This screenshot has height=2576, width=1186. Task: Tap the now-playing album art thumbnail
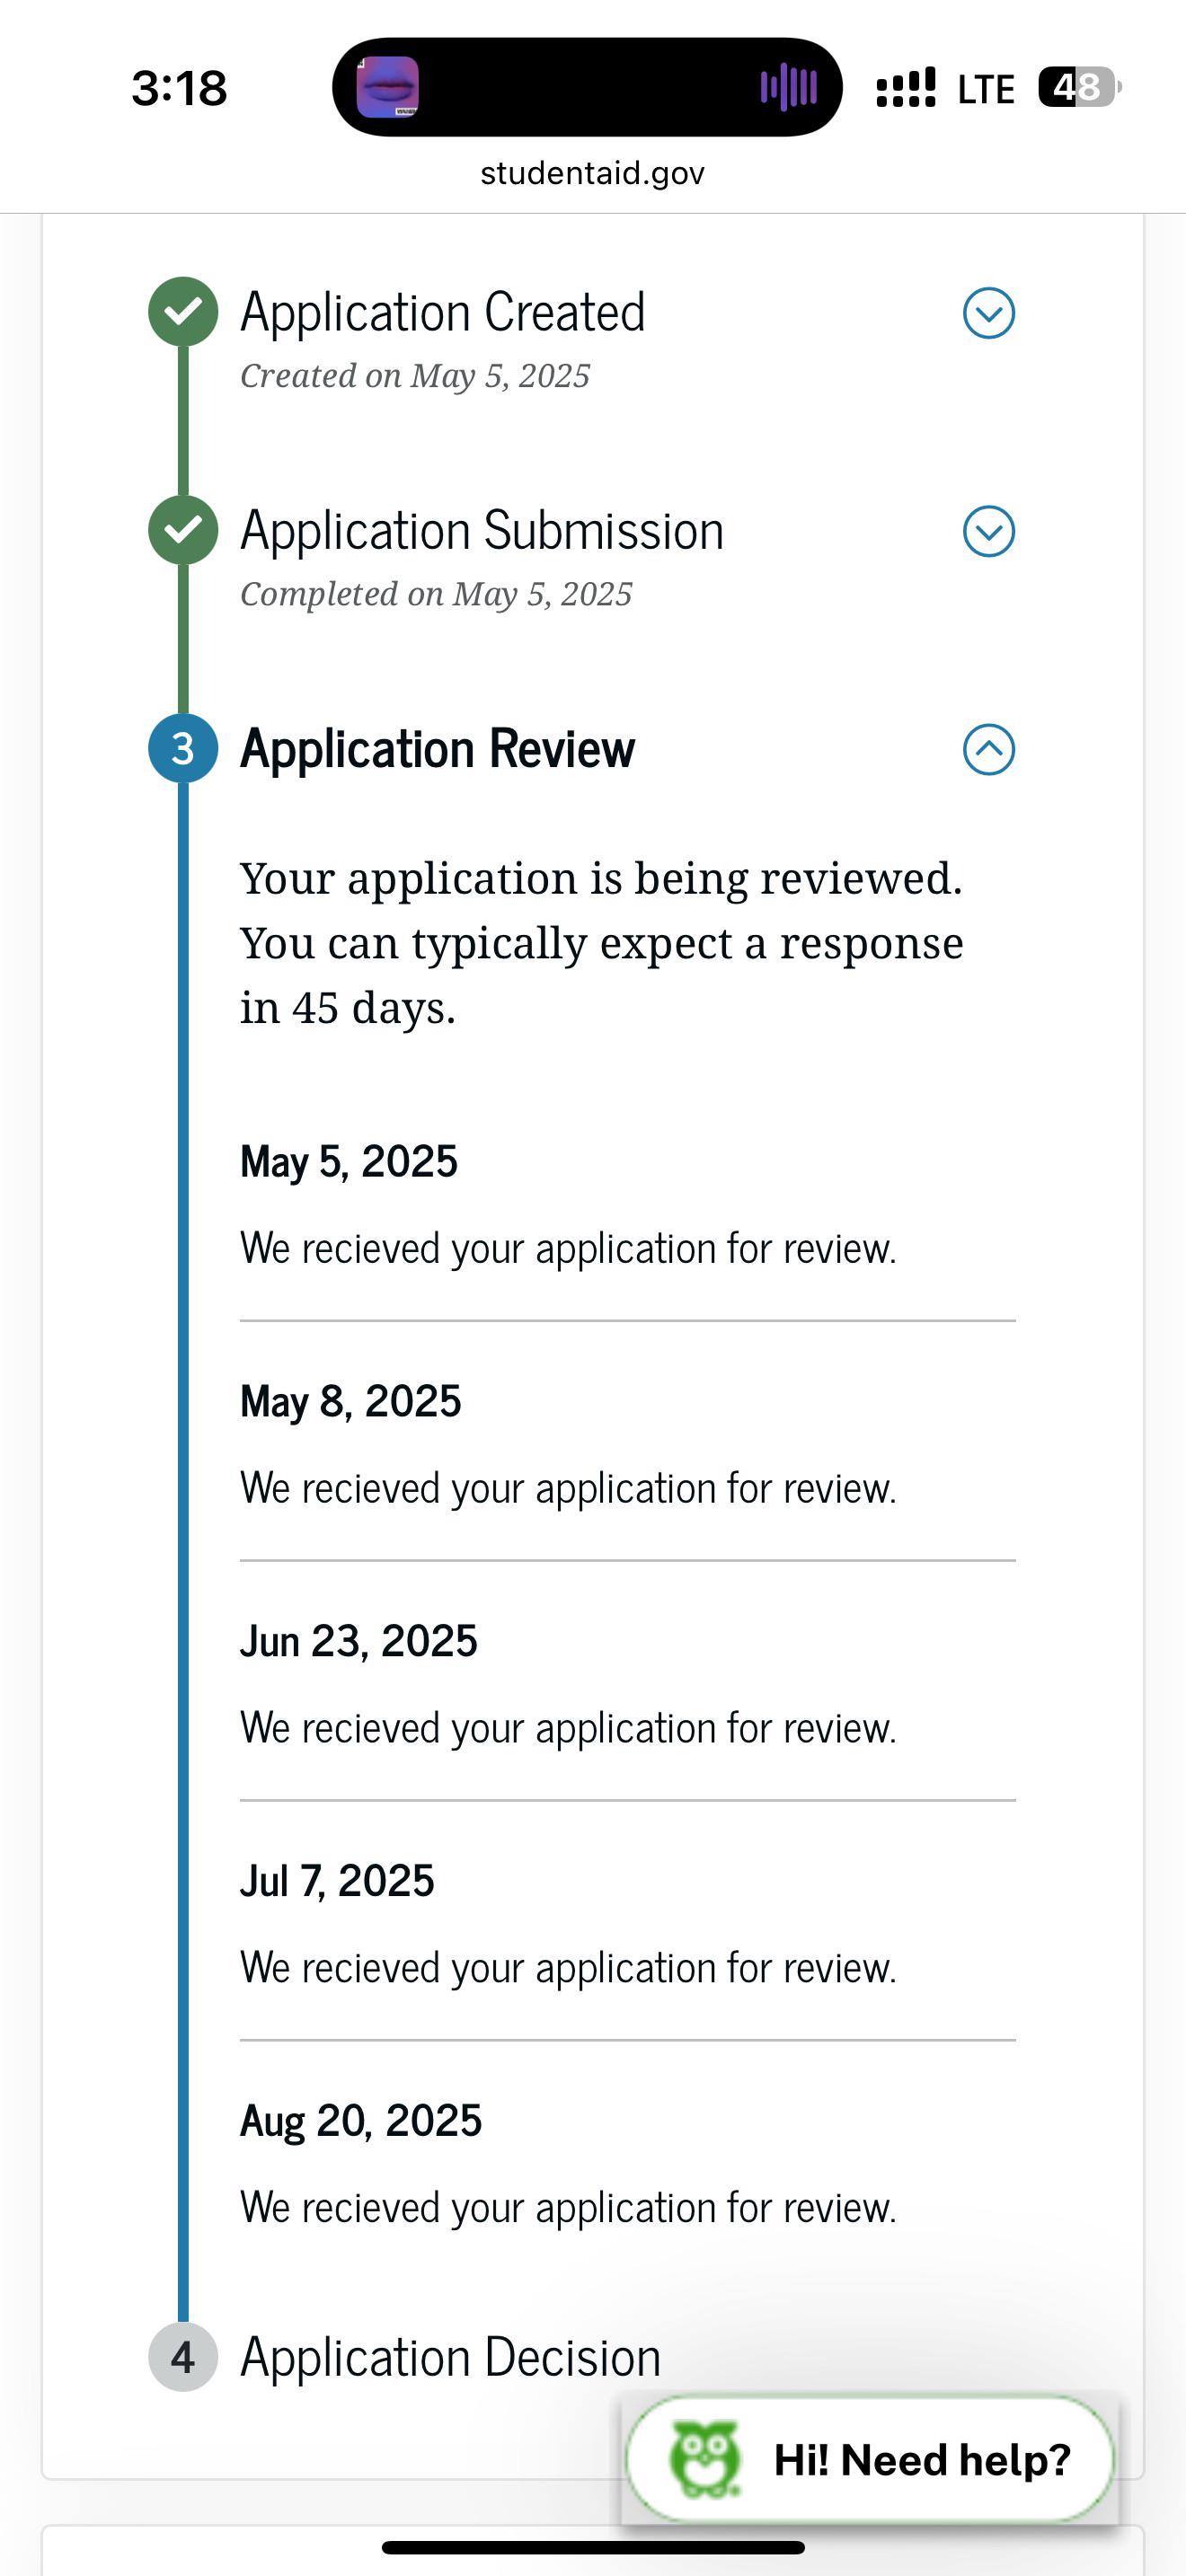[388, 87]
